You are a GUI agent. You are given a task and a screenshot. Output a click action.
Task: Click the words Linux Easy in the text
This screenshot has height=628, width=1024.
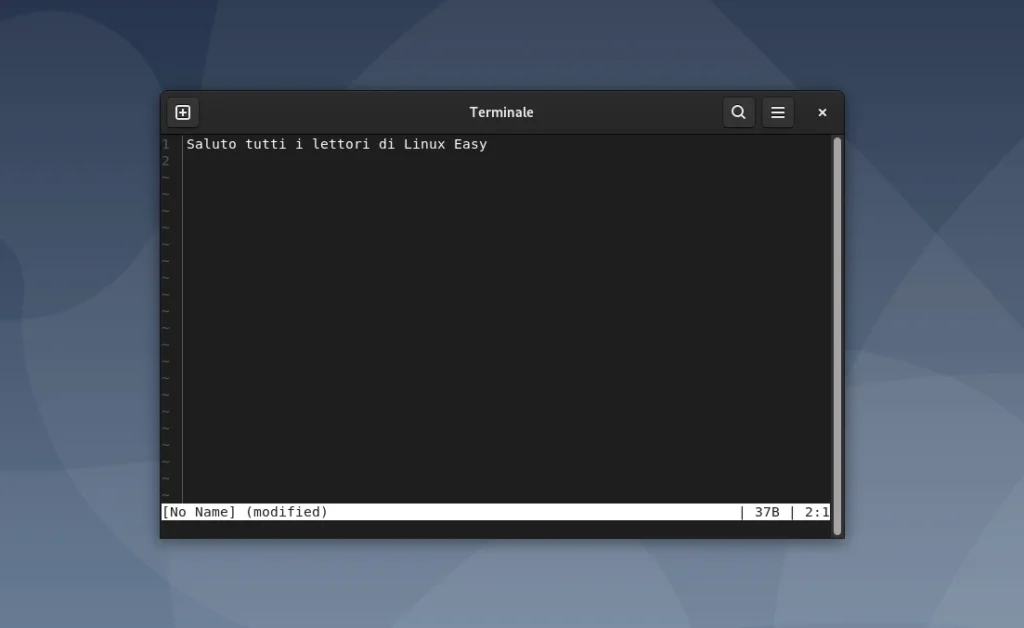(448, 144)
